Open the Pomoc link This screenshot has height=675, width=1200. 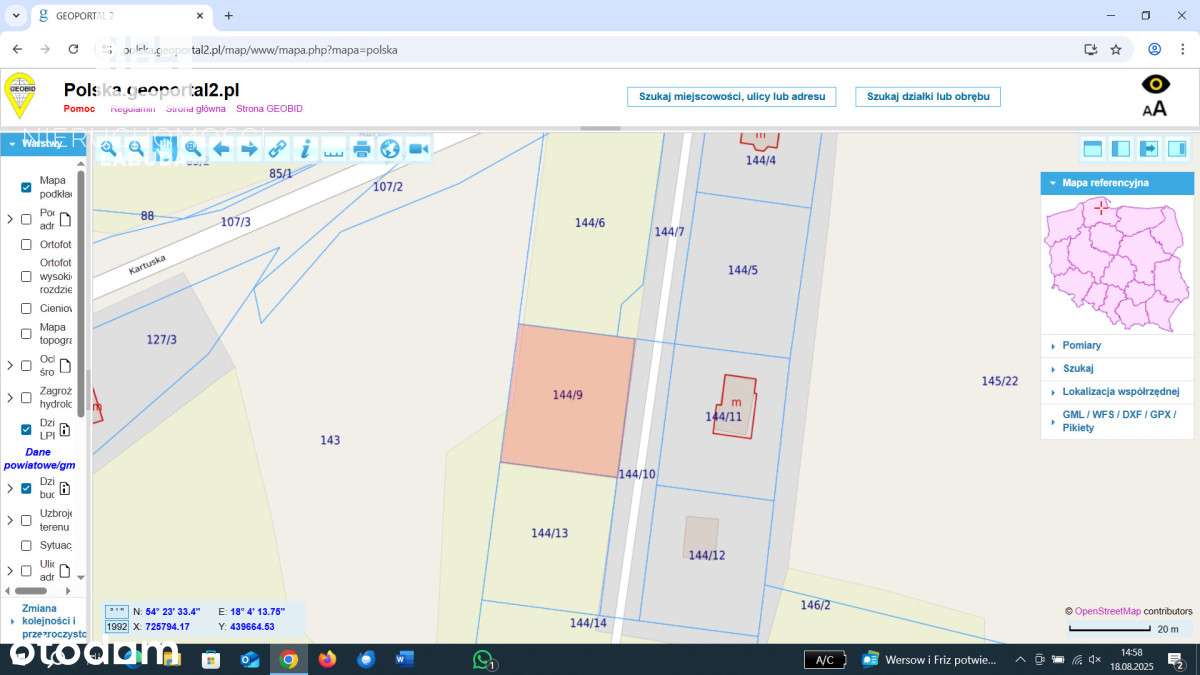[x=79, y=108]
